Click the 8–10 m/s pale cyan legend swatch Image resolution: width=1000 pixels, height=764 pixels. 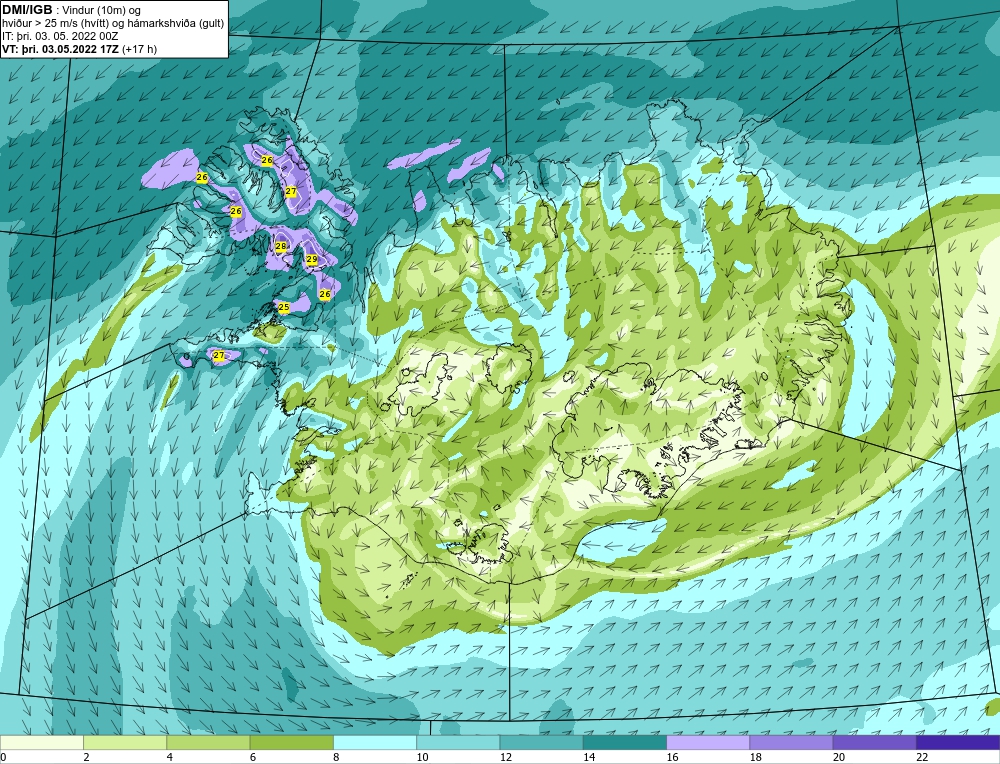(375, 743)
